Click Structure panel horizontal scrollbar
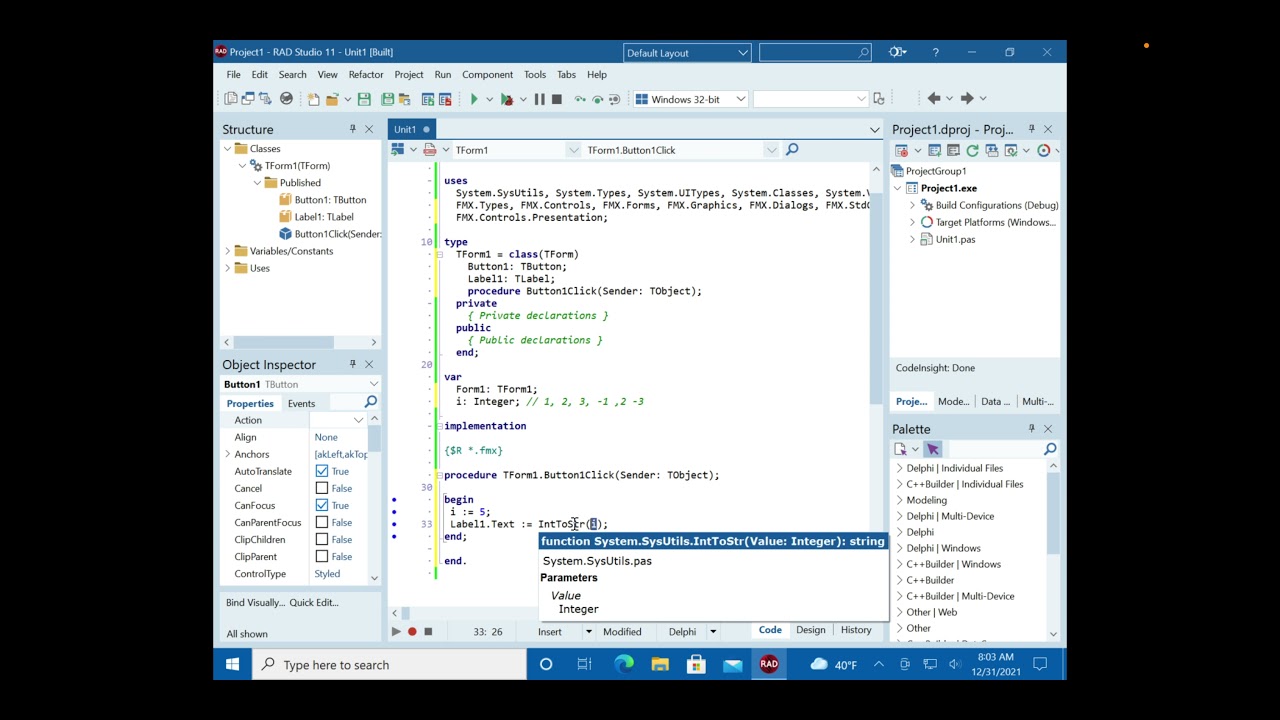This screenshot has width=1280, height=720. pos(300,342)
